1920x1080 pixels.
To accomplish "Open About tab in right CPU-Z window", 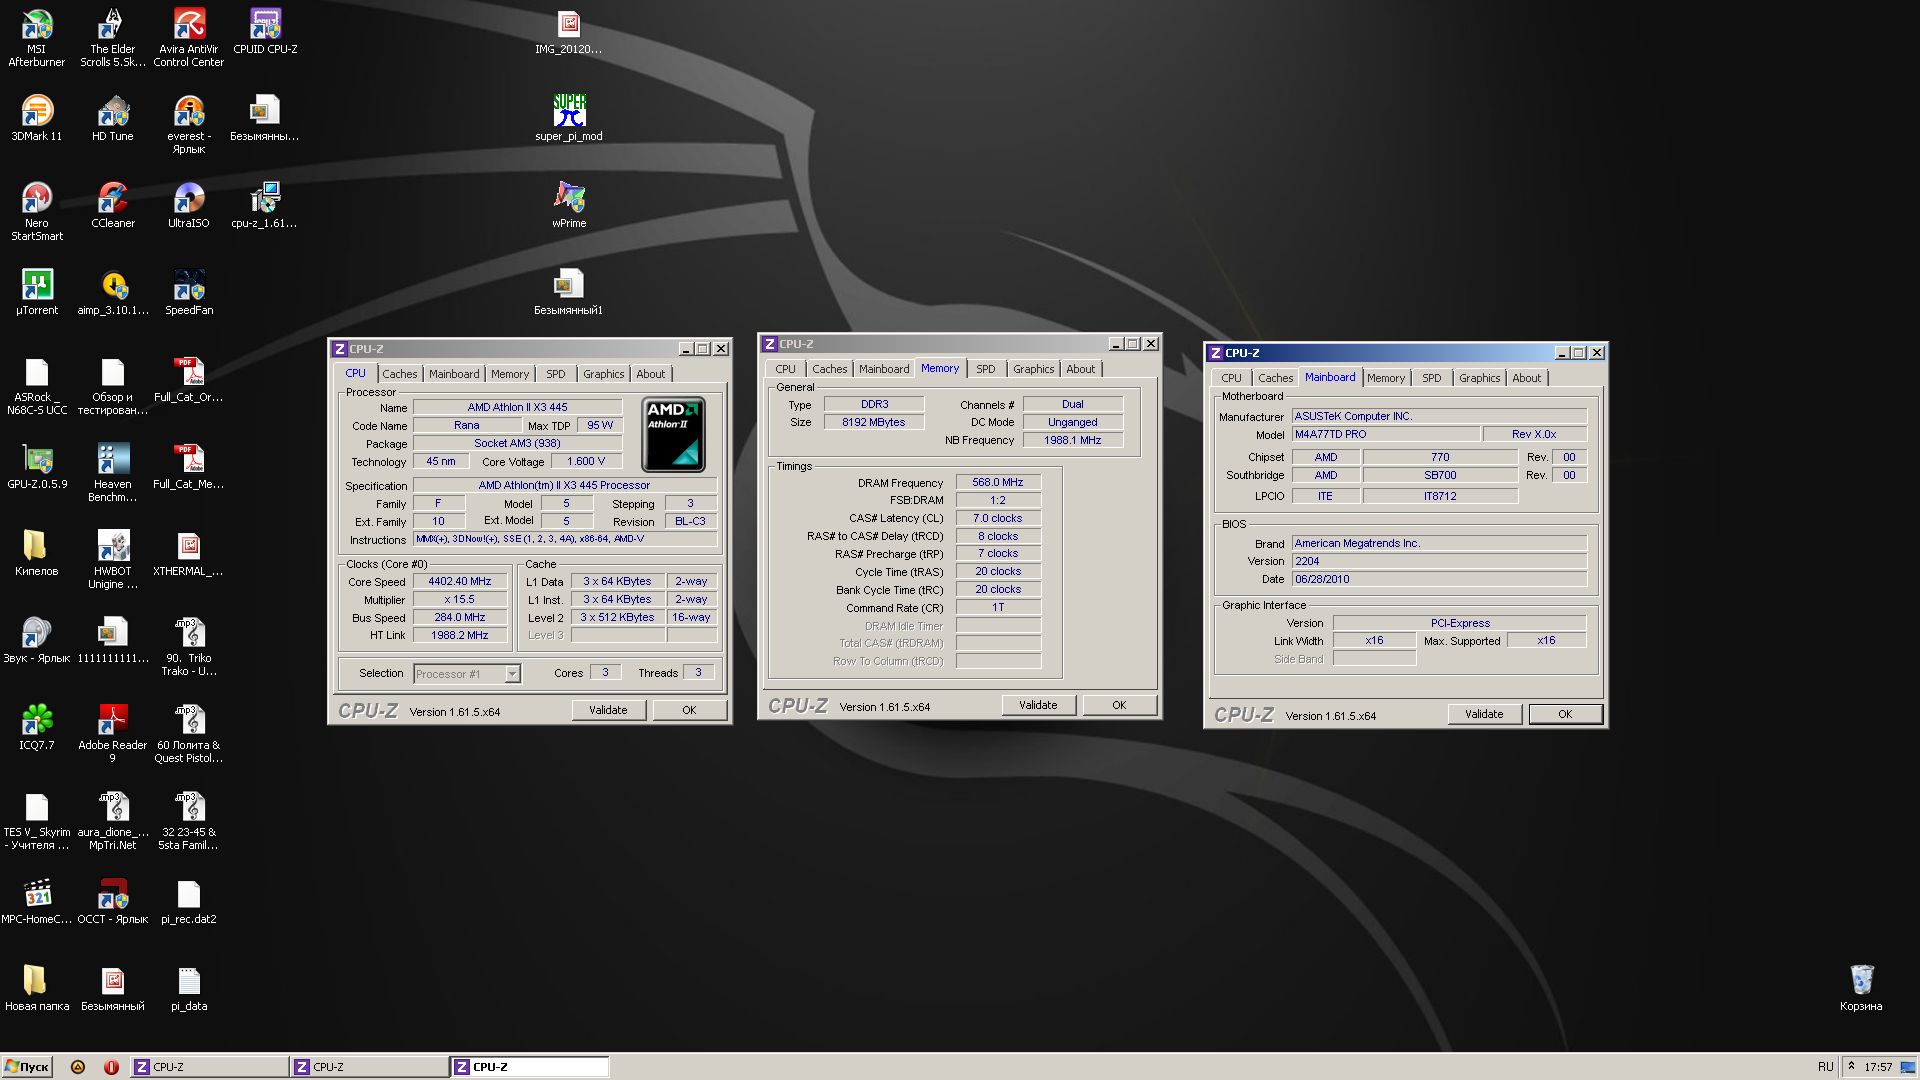I will point(1526,378).
